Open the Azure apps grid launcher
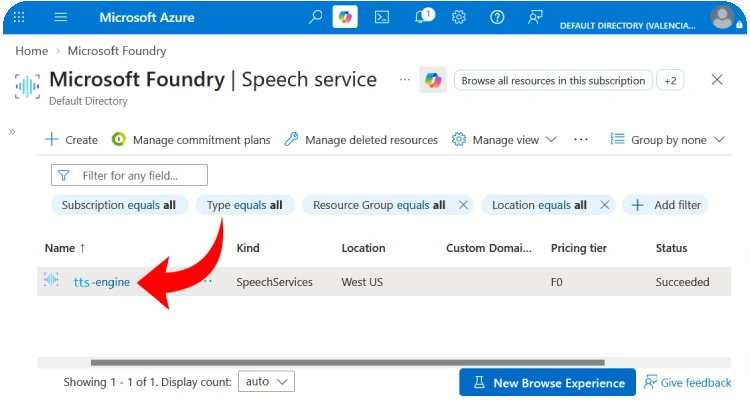Image resolution: width=750 pixels, height=402 pixels. [19, 17]
